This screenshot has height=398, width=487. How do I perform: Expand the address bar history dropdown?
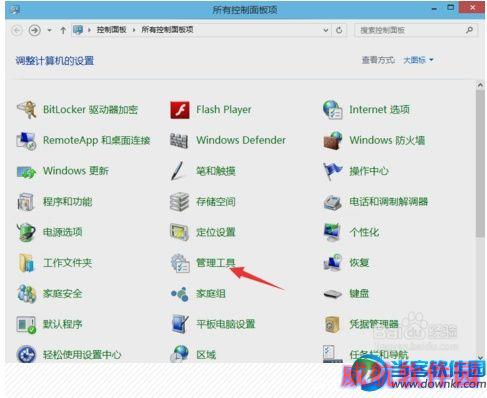click(x=326, y=30)
